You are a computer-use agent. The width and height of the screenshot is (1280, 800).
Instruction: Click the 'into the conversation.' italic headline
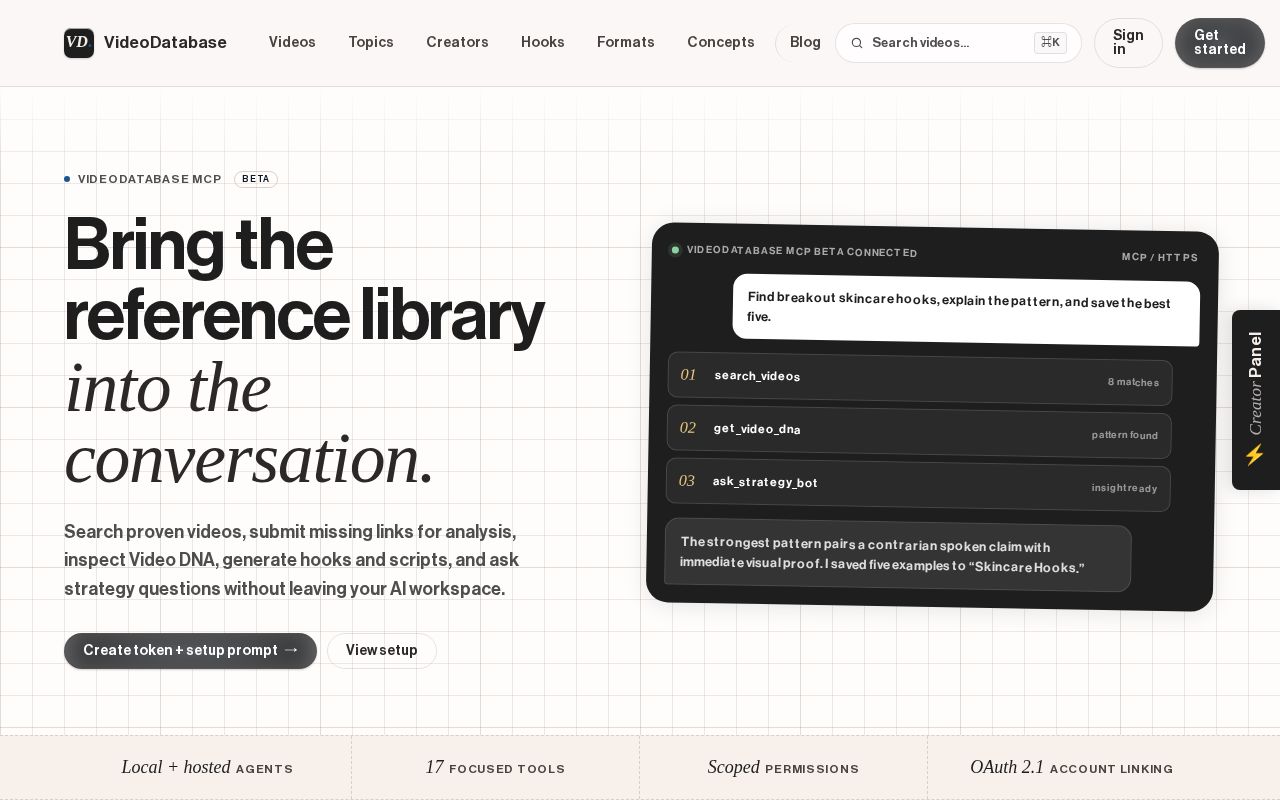(x=249, y=423)
